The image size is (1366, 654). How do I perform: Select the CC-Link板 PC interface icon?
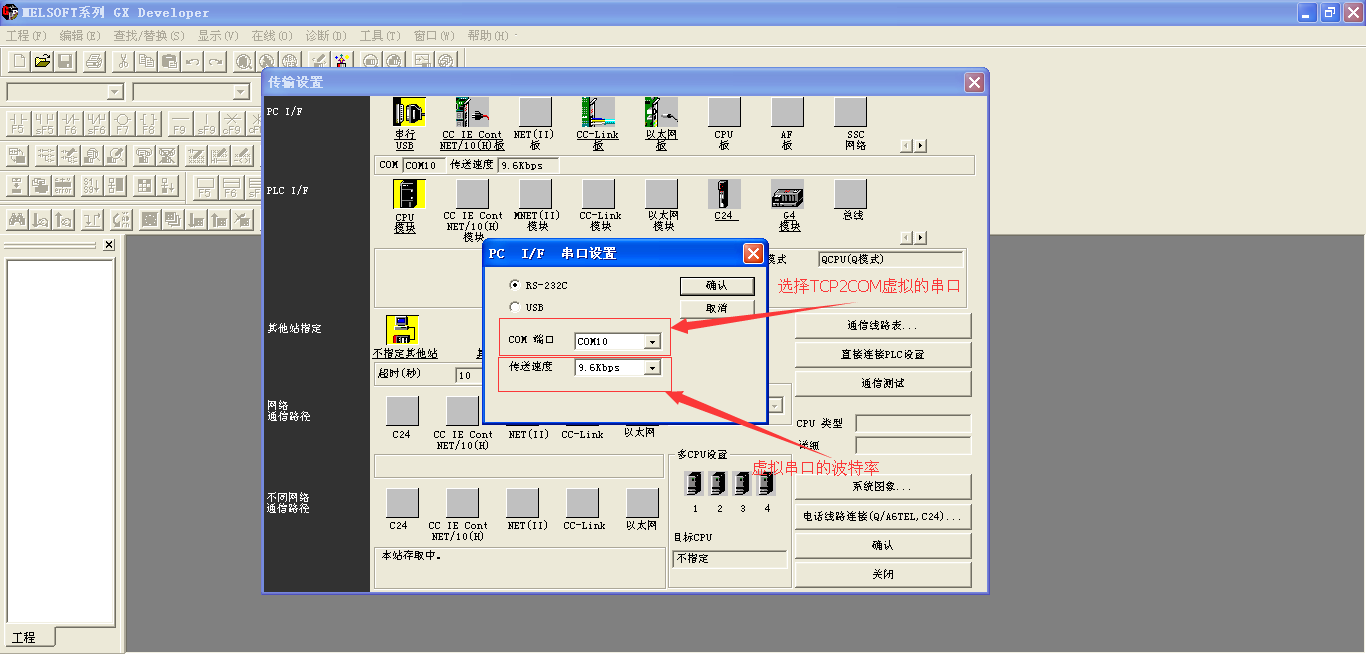(598, 112)
